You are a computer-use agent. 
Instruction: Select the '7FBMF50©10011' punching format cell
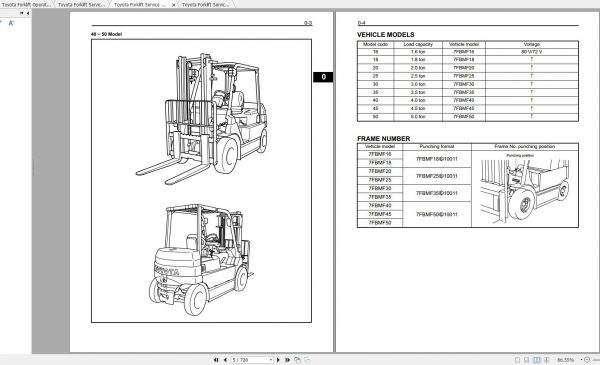coord(437,215)
